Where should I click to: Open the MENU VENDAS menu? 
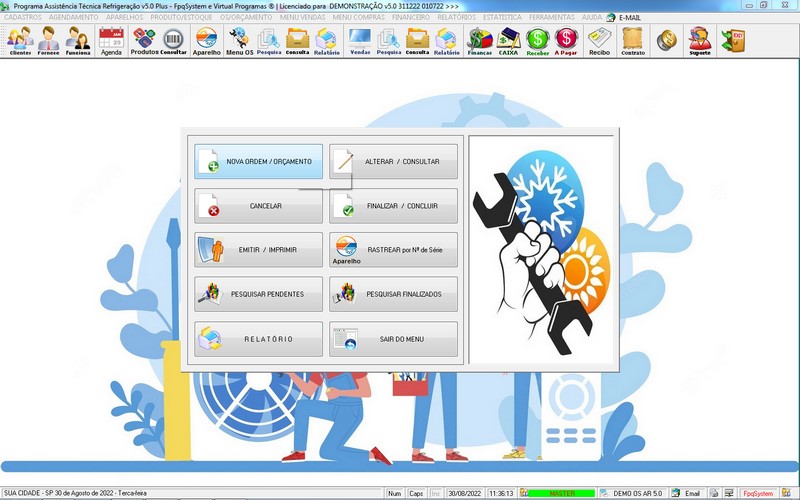(x=303, y=17)
